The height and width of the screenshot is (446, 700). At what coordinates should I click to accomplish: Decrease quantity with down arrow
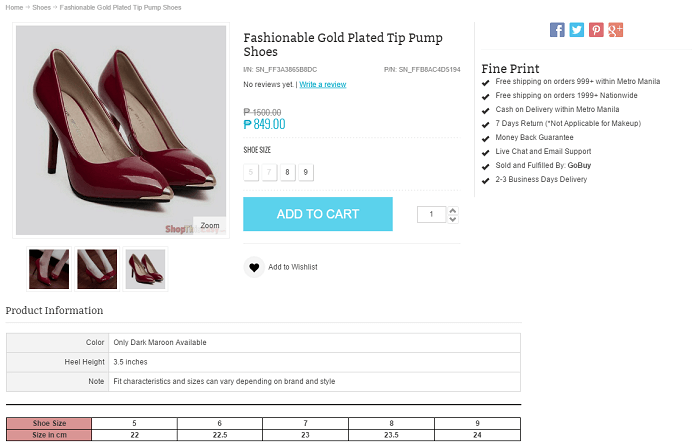[x=453, y=219]
